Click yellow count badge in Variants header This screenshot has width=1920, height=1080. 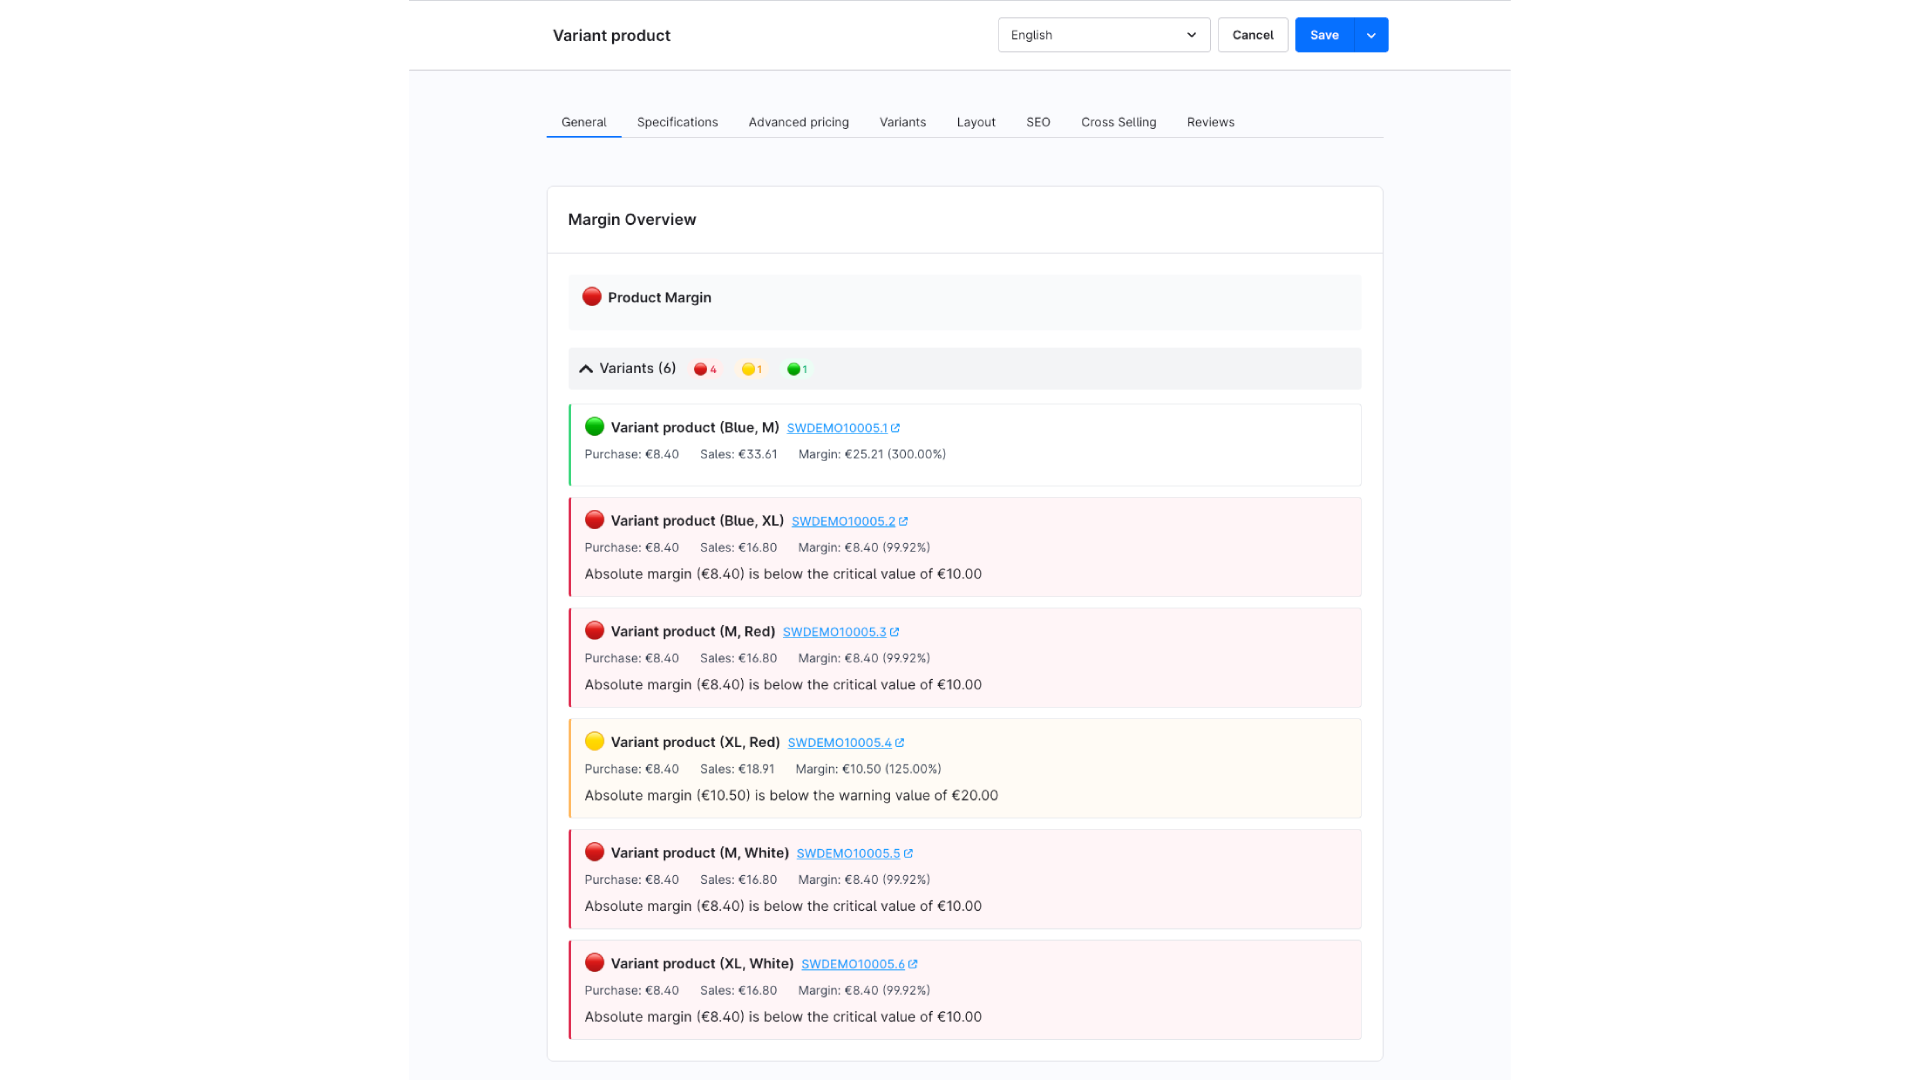pos(752,369)
